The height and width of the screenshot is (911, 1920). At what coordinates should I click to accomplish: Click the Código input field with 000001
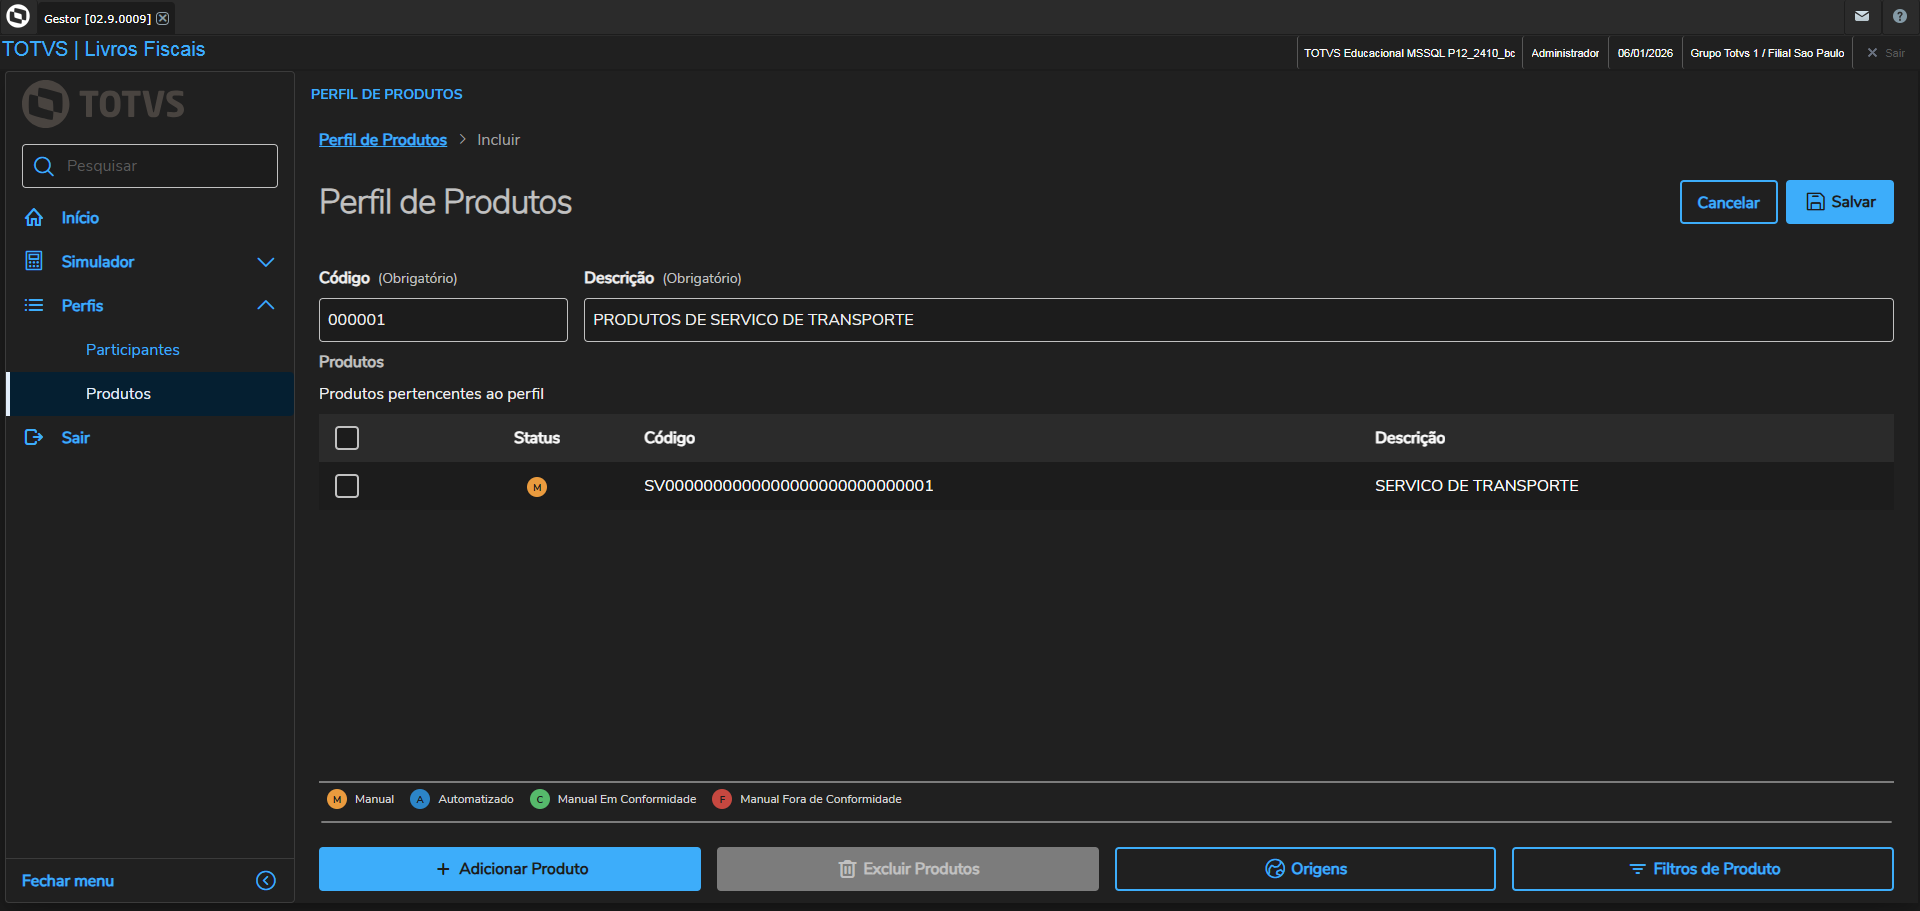tap(443, 320)
